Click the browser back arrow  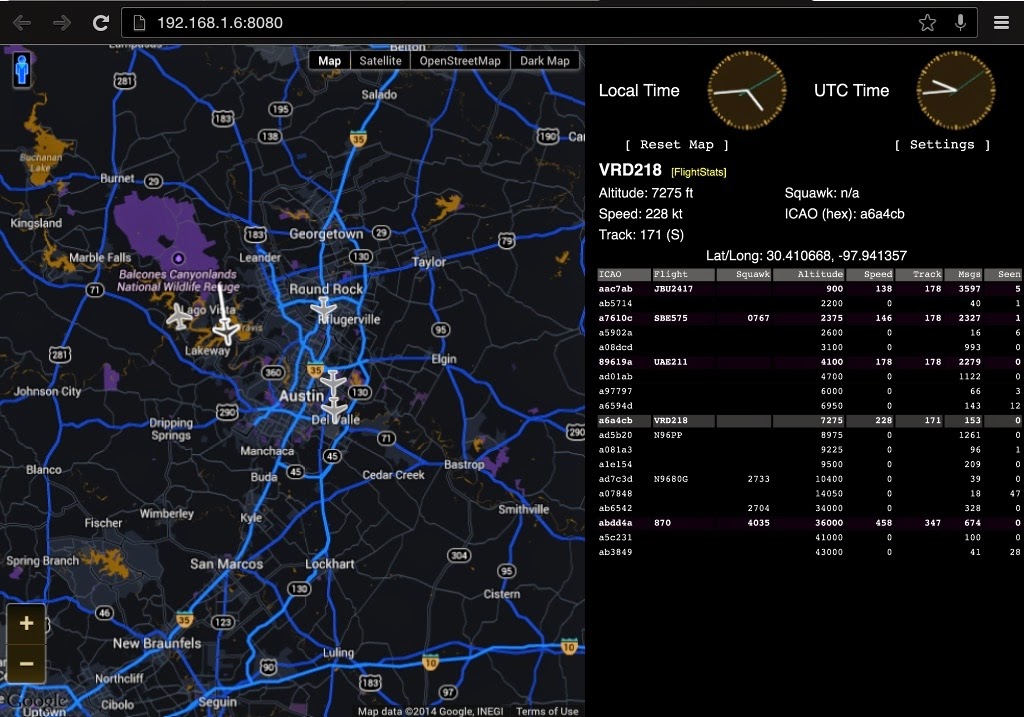point(22,23)
